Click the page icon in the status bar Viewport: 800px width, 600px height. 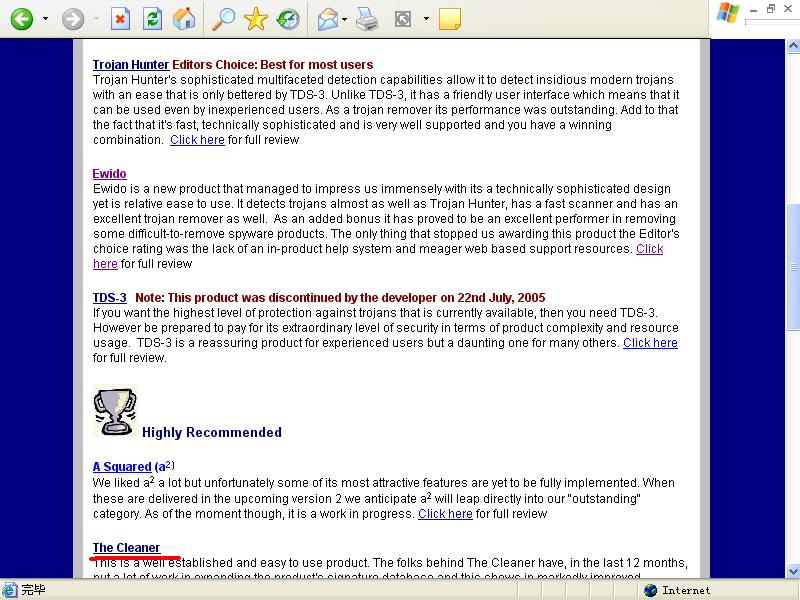click(9, 590)
